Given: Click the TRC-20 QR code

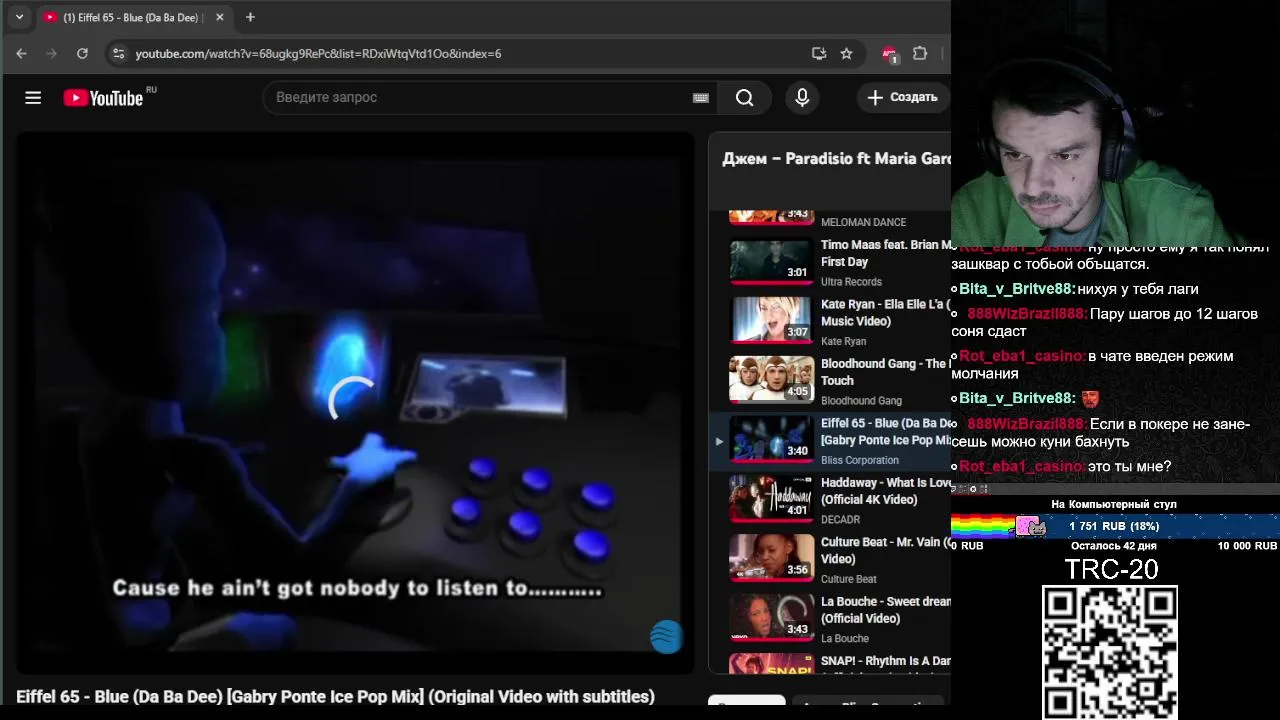Looking at the screenshot, I should pos(1110,652).
